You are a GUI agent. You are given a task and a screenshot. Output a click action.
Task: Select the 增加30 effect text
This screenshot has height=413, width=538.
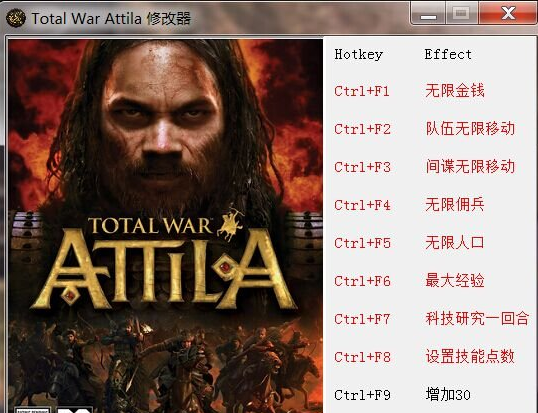point(448,394)
